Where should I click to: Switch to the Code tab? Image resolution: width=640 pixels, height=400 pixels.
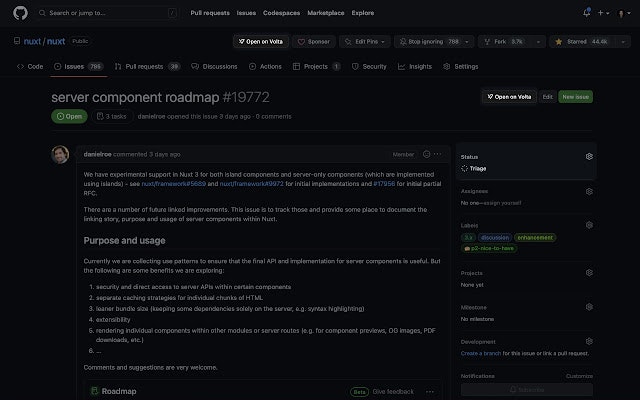(x=30, y=67)
